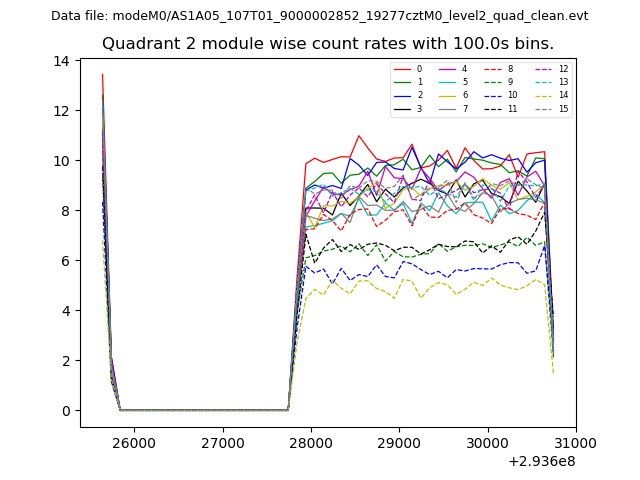Click the x-axis offset text +2.936e8
This screenshot has height=480, width=640.
click(x=541, y=461)
